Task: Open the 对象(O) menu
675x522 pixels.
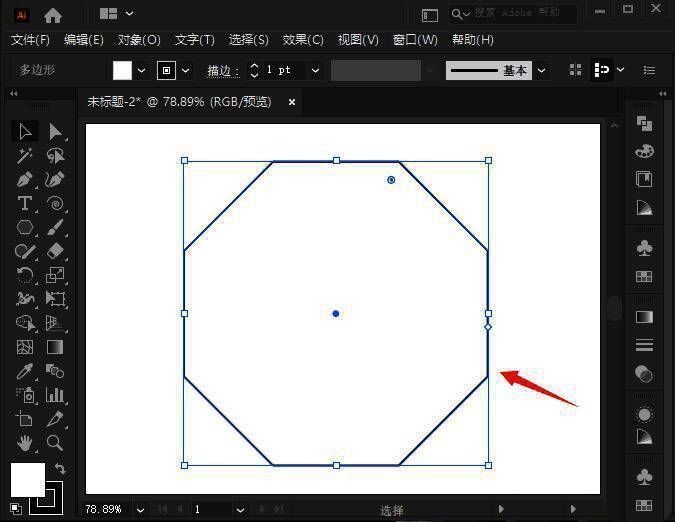Action: pos(139,40)
